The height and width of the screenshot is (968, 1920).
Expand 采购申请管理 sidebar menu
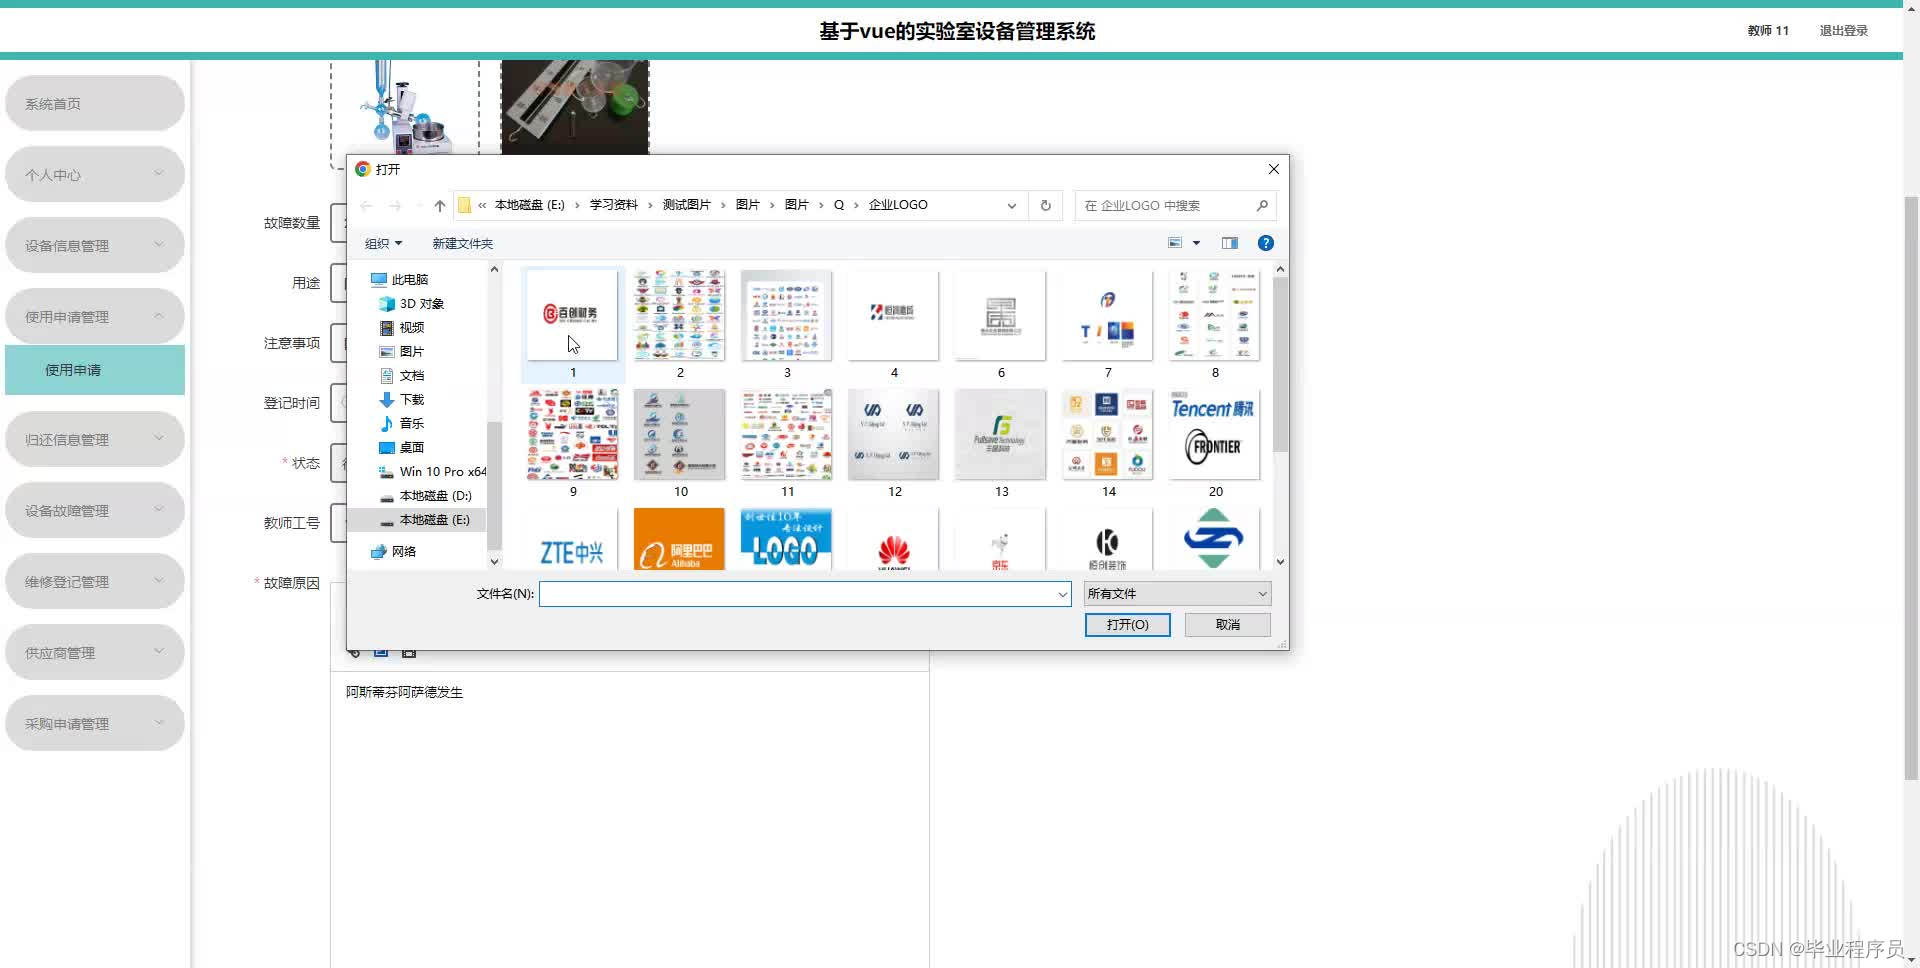click(95, 724)
